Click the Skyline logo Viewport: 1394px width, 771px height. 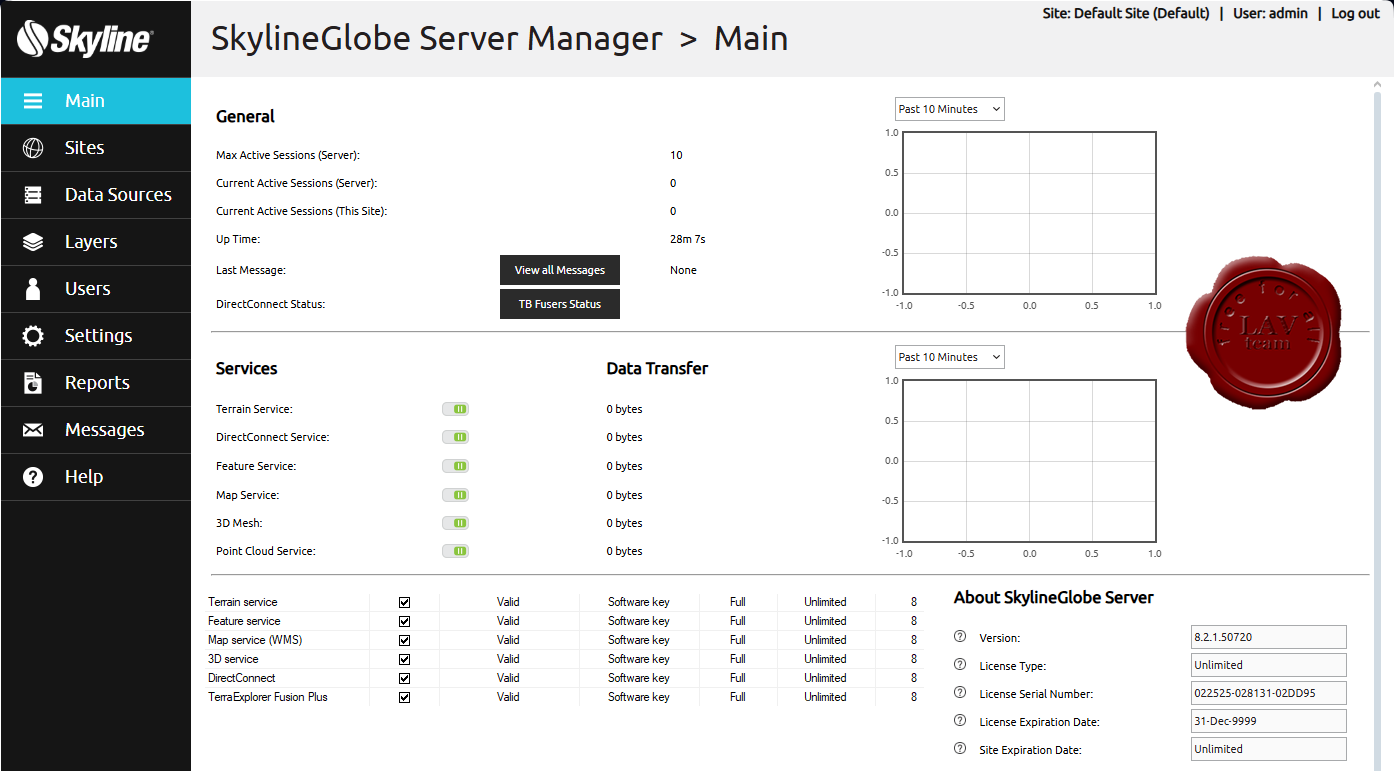(85, 39)
